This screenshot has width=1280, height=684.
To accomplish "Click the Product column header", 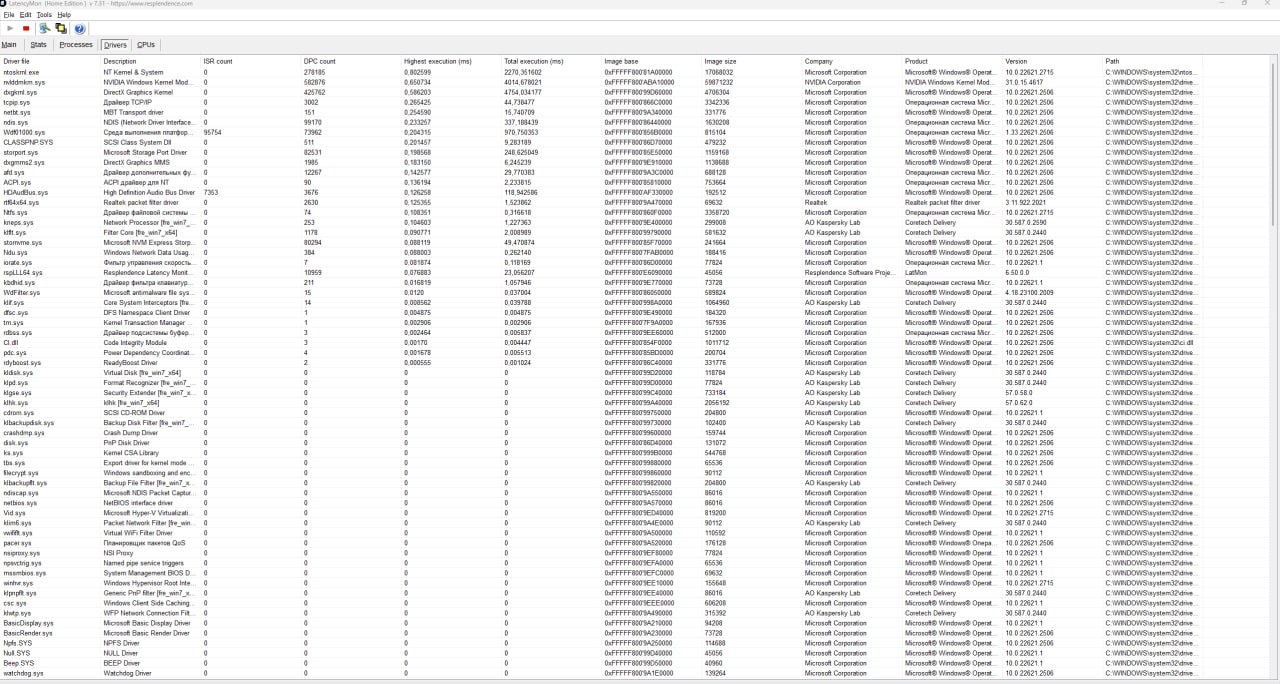I will 953,61.
